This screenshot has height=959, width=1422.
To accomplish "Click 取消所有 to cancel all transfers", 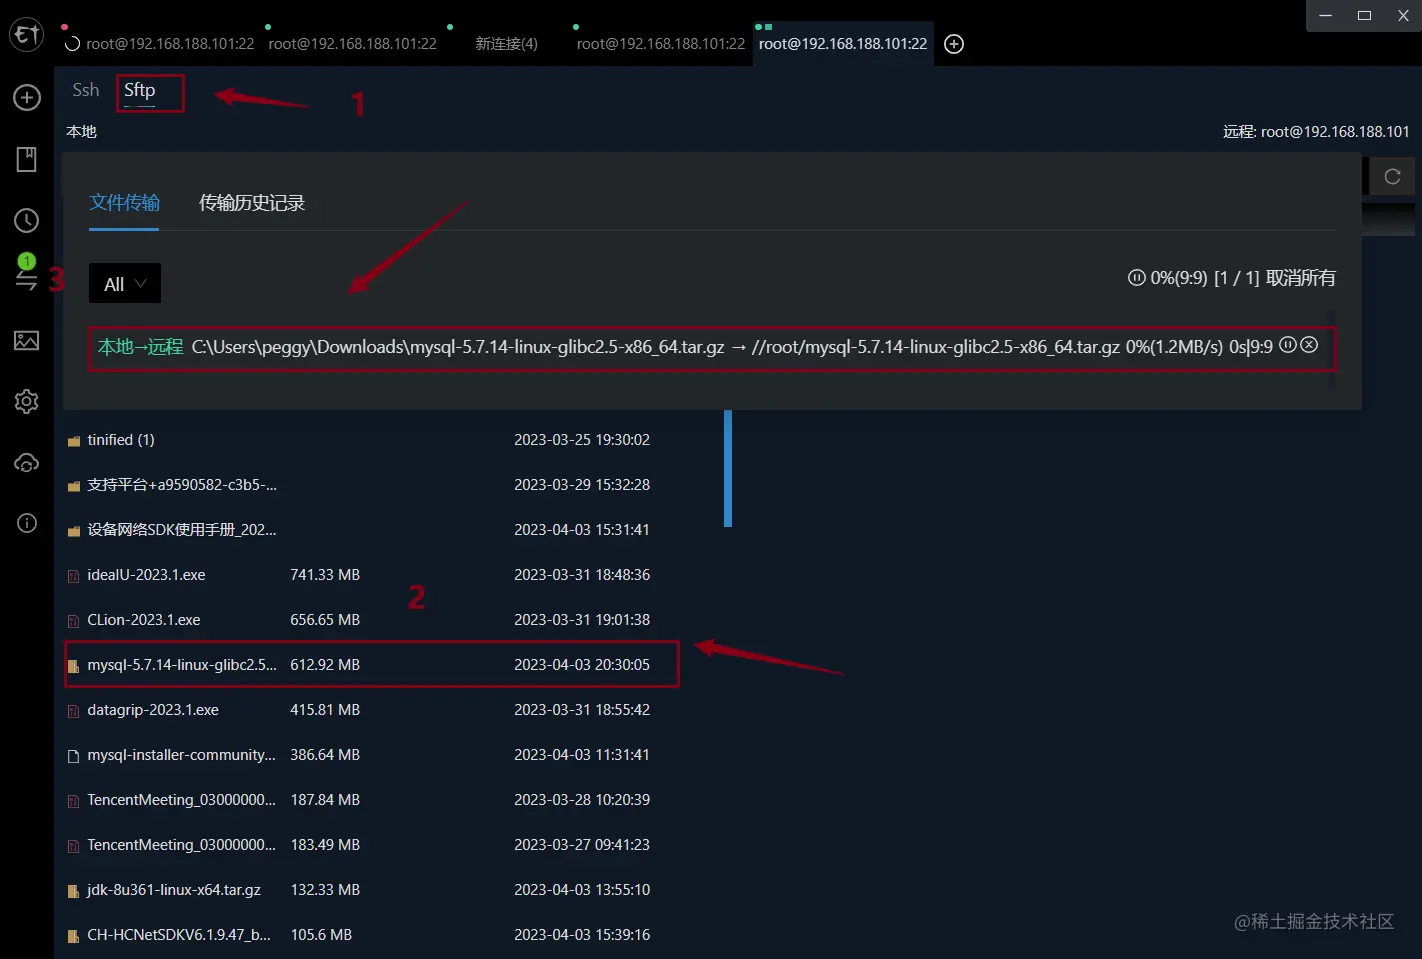I will coord(1301,278).
